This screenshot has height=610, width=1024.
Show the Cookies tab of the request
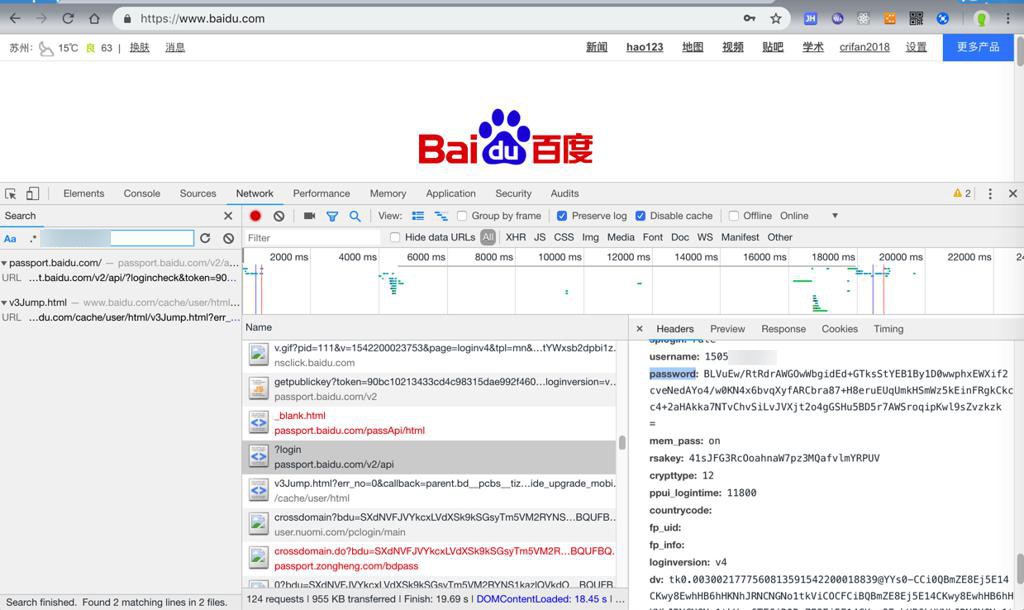click(x=839, y=329)
